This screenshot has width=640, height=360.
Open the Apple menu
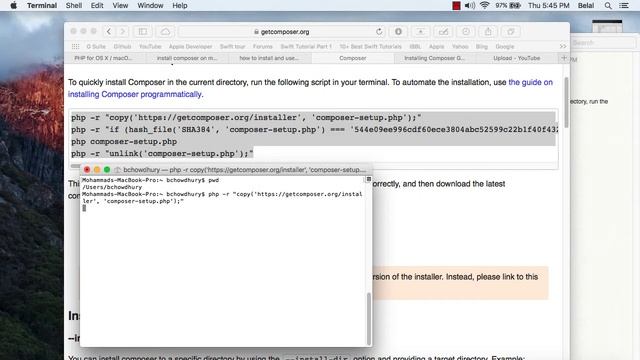point(13,5)
